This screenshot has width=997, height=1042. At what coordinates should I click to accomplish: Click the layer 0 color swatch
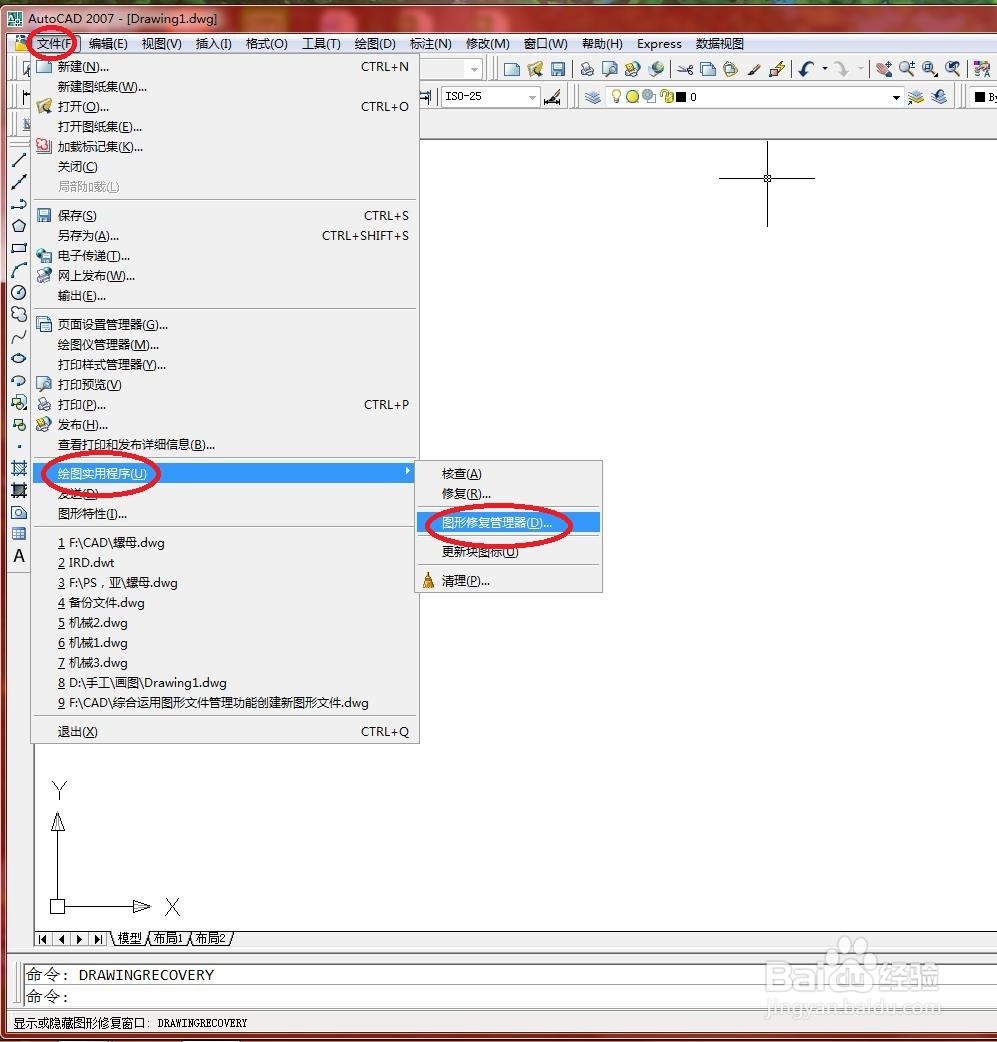(x=681, y=97)
